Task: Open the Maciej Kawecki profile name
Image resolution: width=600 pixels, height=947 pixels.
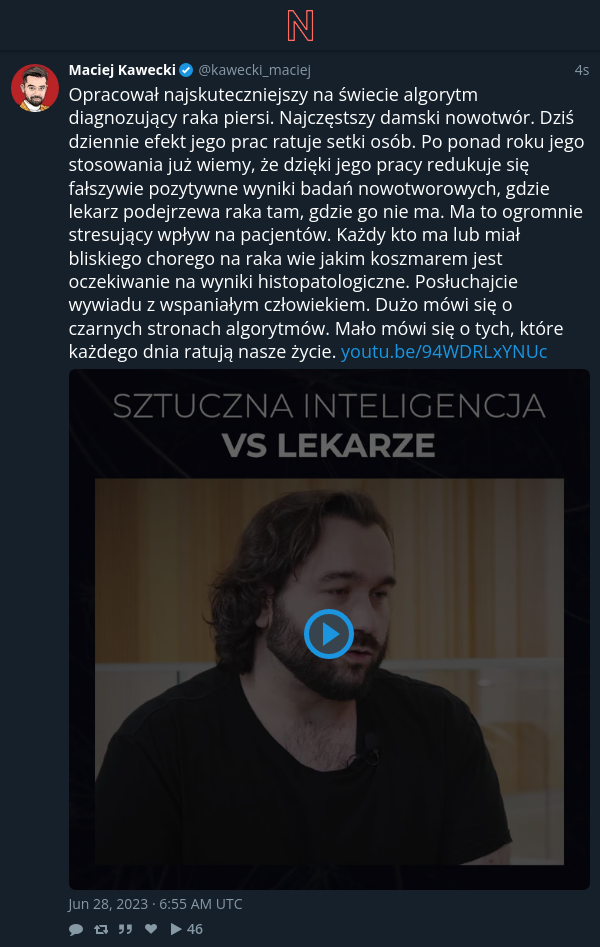Action: 122,70
